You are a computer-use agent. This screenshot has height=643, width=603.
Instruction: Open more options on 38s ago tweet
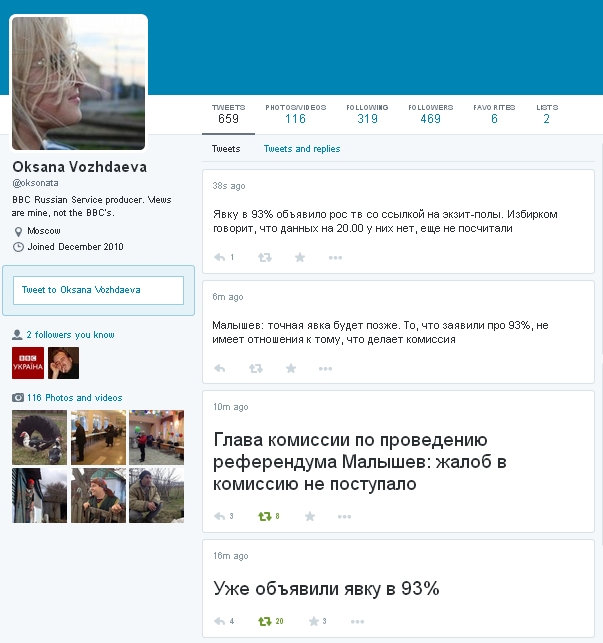[336, 257]
